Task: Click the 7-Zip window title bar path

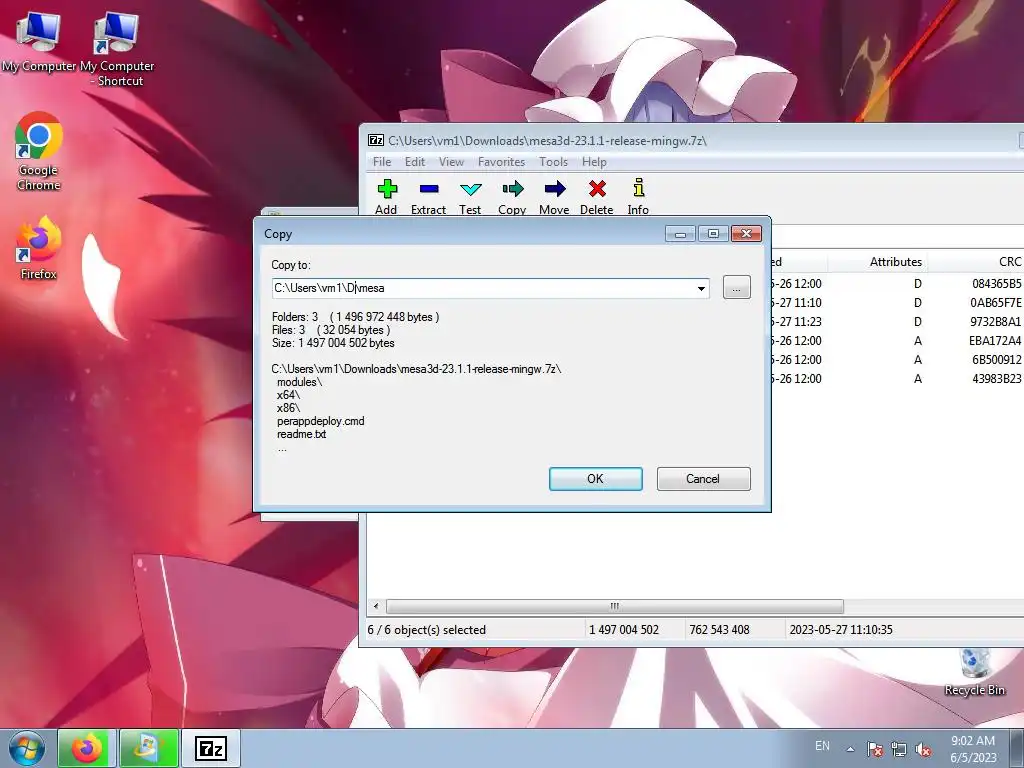Action: pyautogui.click(x=547, y=141)
